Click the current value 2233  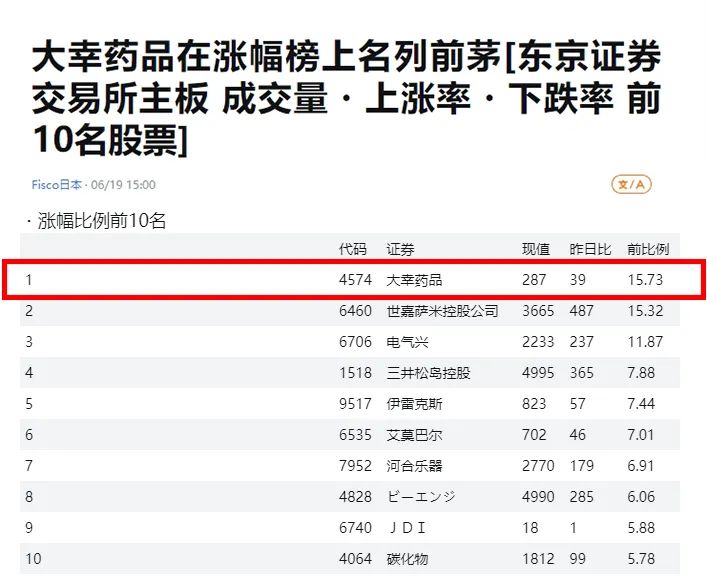[x=538, y=342]
